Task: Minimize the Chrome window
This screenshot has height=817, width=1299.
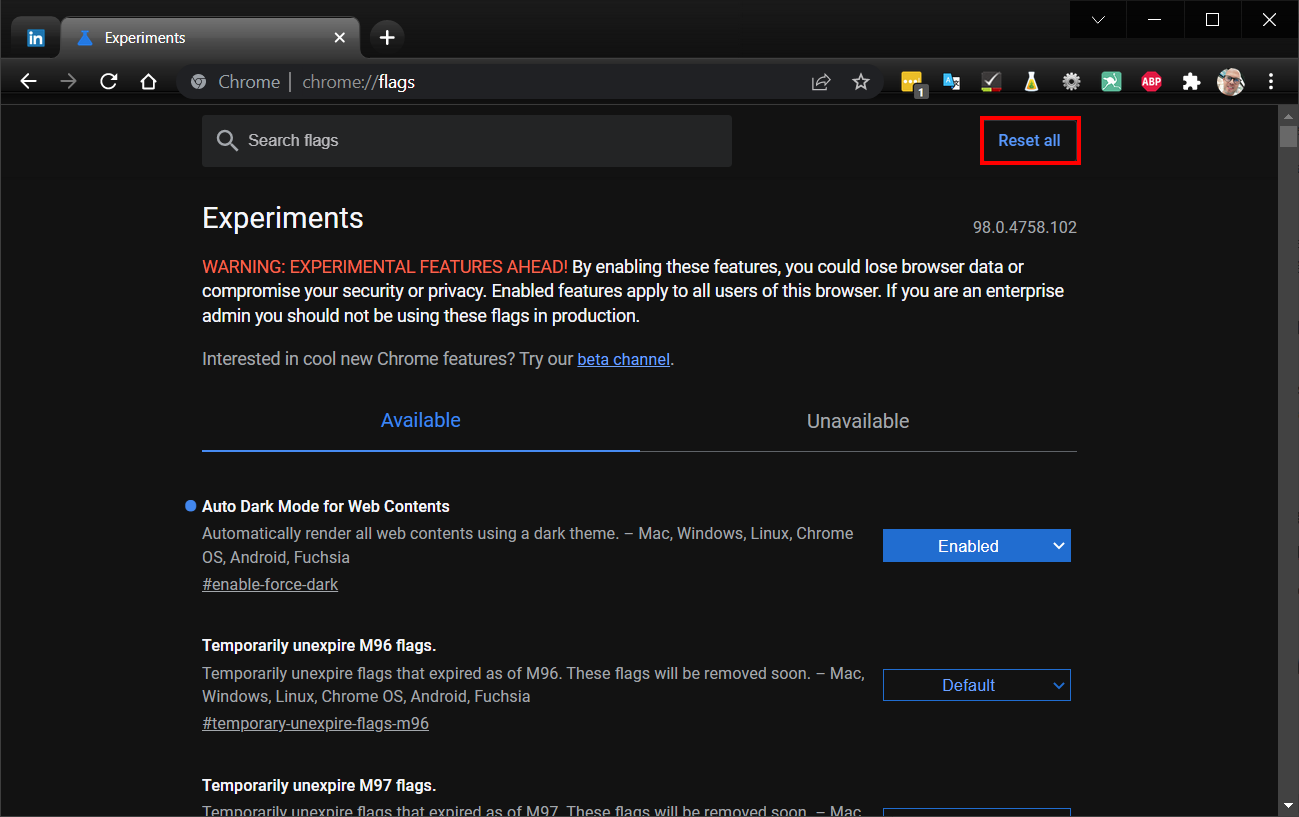Action: [1155, 20]
